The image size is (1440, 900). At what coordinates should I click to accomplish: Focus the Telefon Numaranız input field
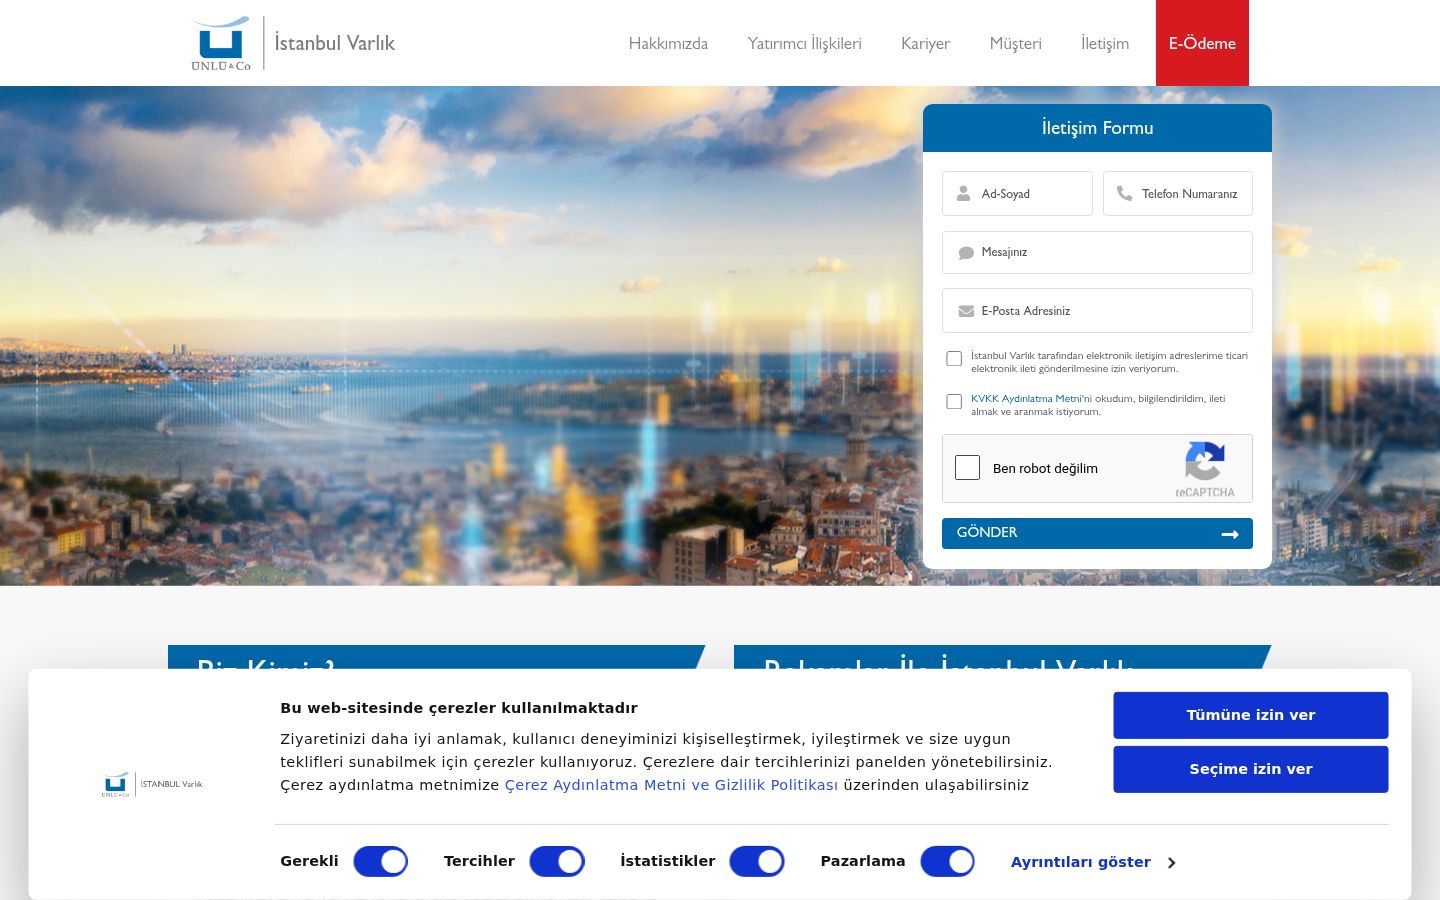coord(1178,193)
